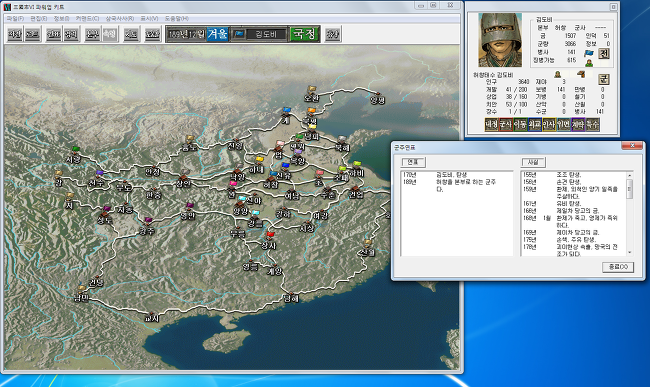Select the 내정 command icon
Image resolution: width=650 pixels, height=387 pixels.
(x=491, y=124)
